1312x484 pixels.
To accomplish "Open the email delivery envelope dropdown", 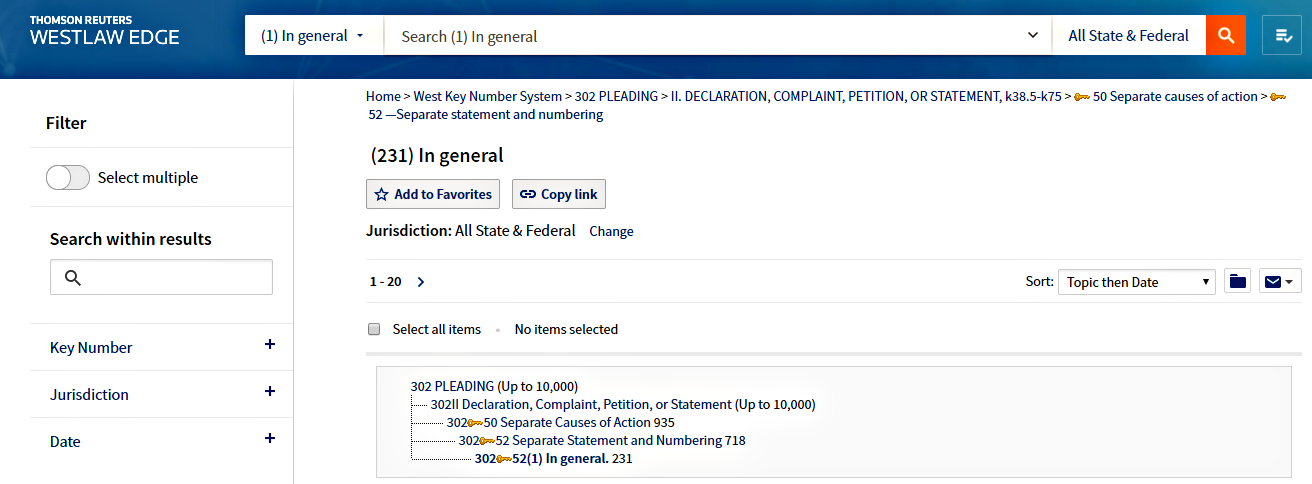I will (x=1279, y=282).
